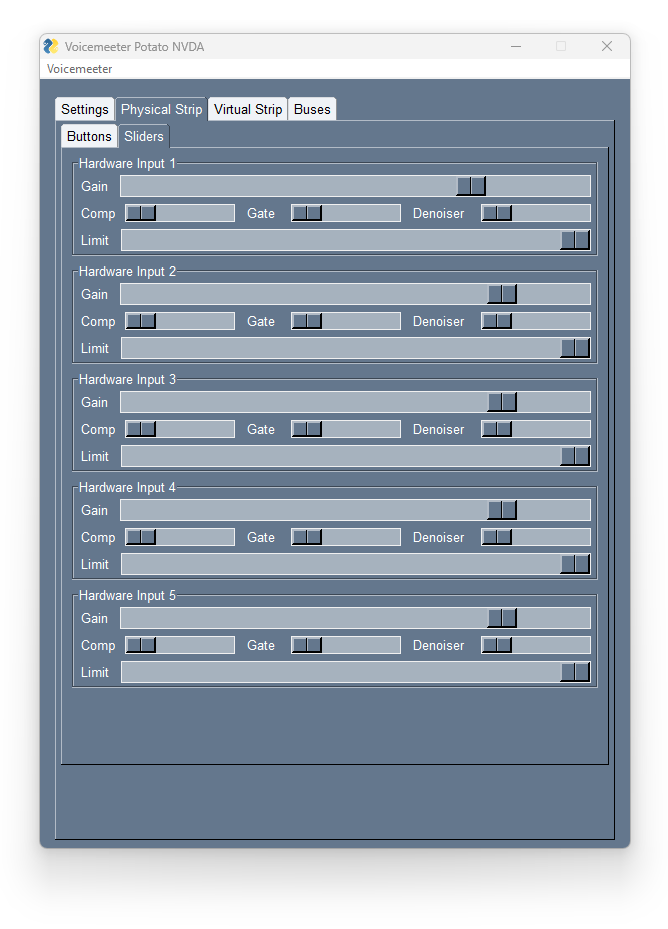Click Hardware Input 1 Denoiser slider
Screen dimensions: 668x929
(x=536, y=213)
